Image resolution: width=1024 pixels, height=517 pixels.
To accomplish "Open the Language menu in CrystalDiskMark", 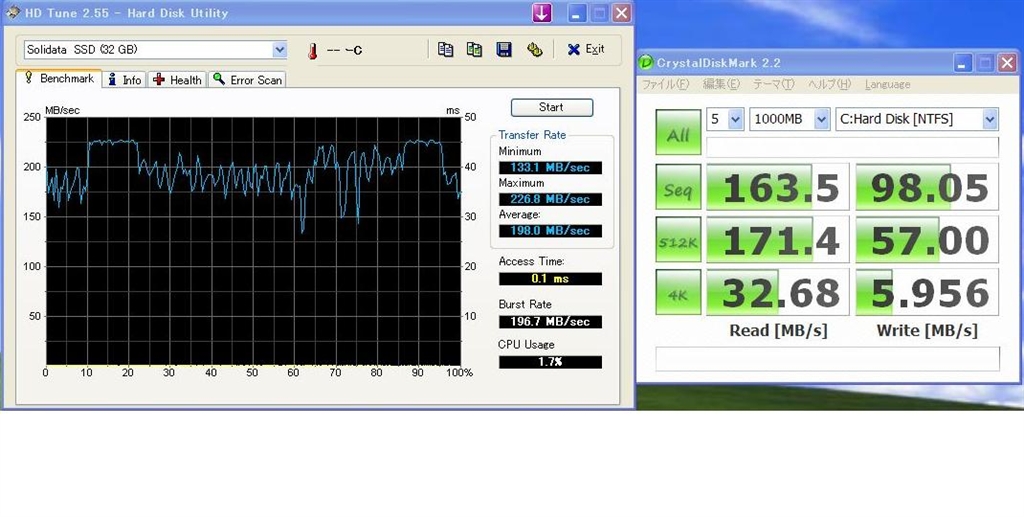I will 887,85.
